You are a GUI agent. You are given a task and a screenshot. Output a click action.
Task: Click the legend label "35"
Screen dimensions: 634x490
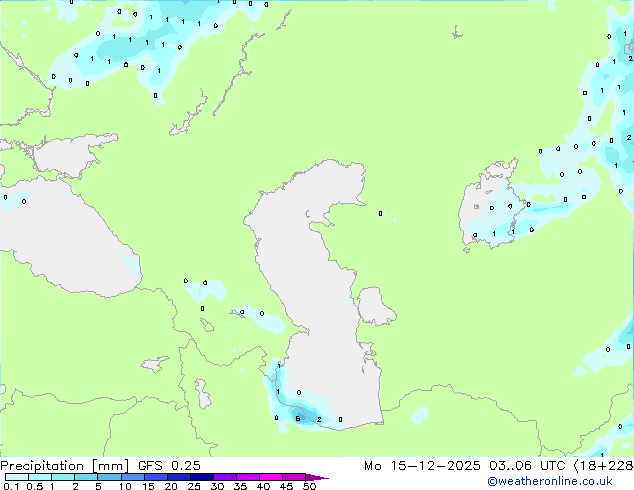[240, 486]
